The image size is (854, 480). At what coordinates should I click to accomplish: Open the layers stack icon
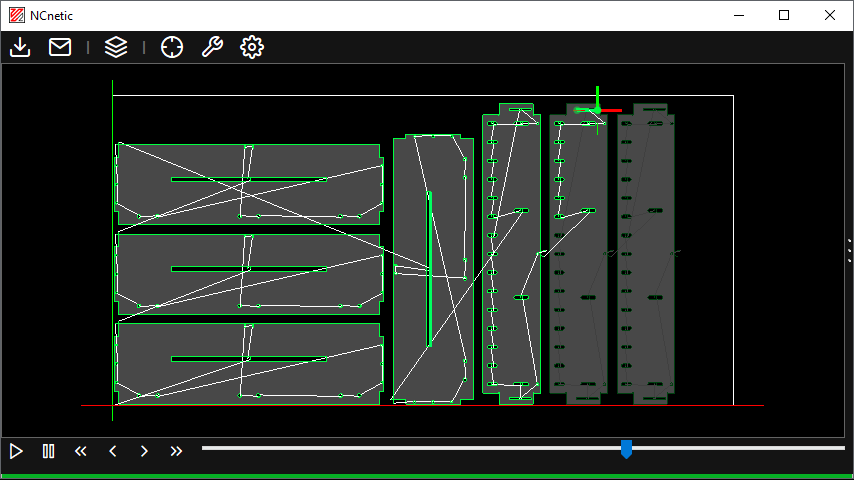point(116,47)
